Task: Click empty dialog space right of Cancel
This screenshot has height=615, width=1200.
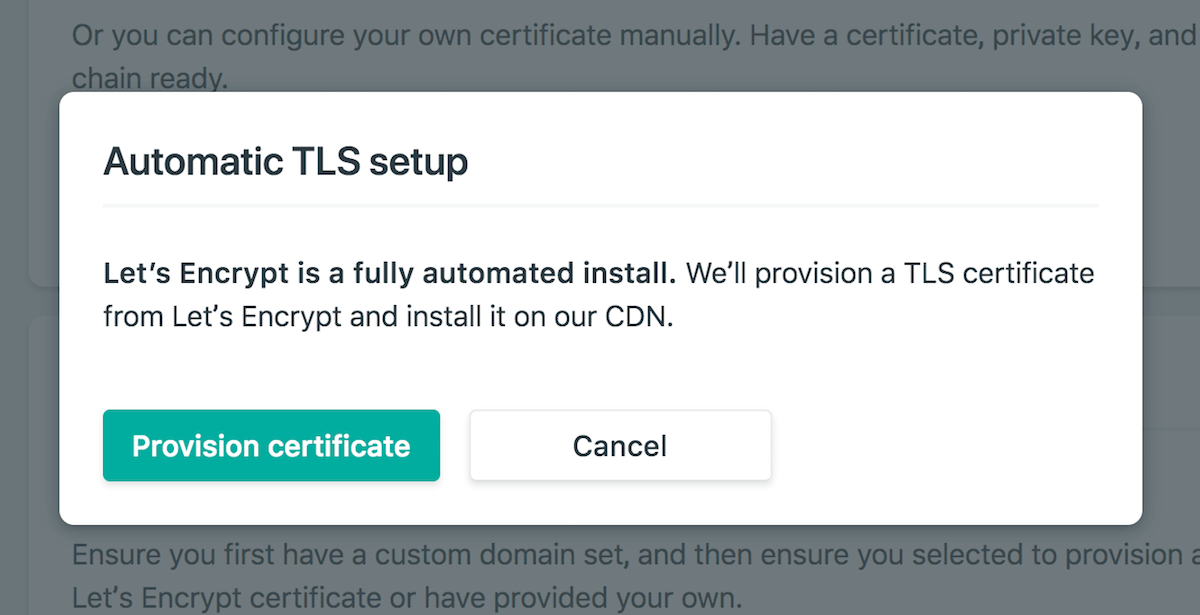Action: click(x=950, y=446)
